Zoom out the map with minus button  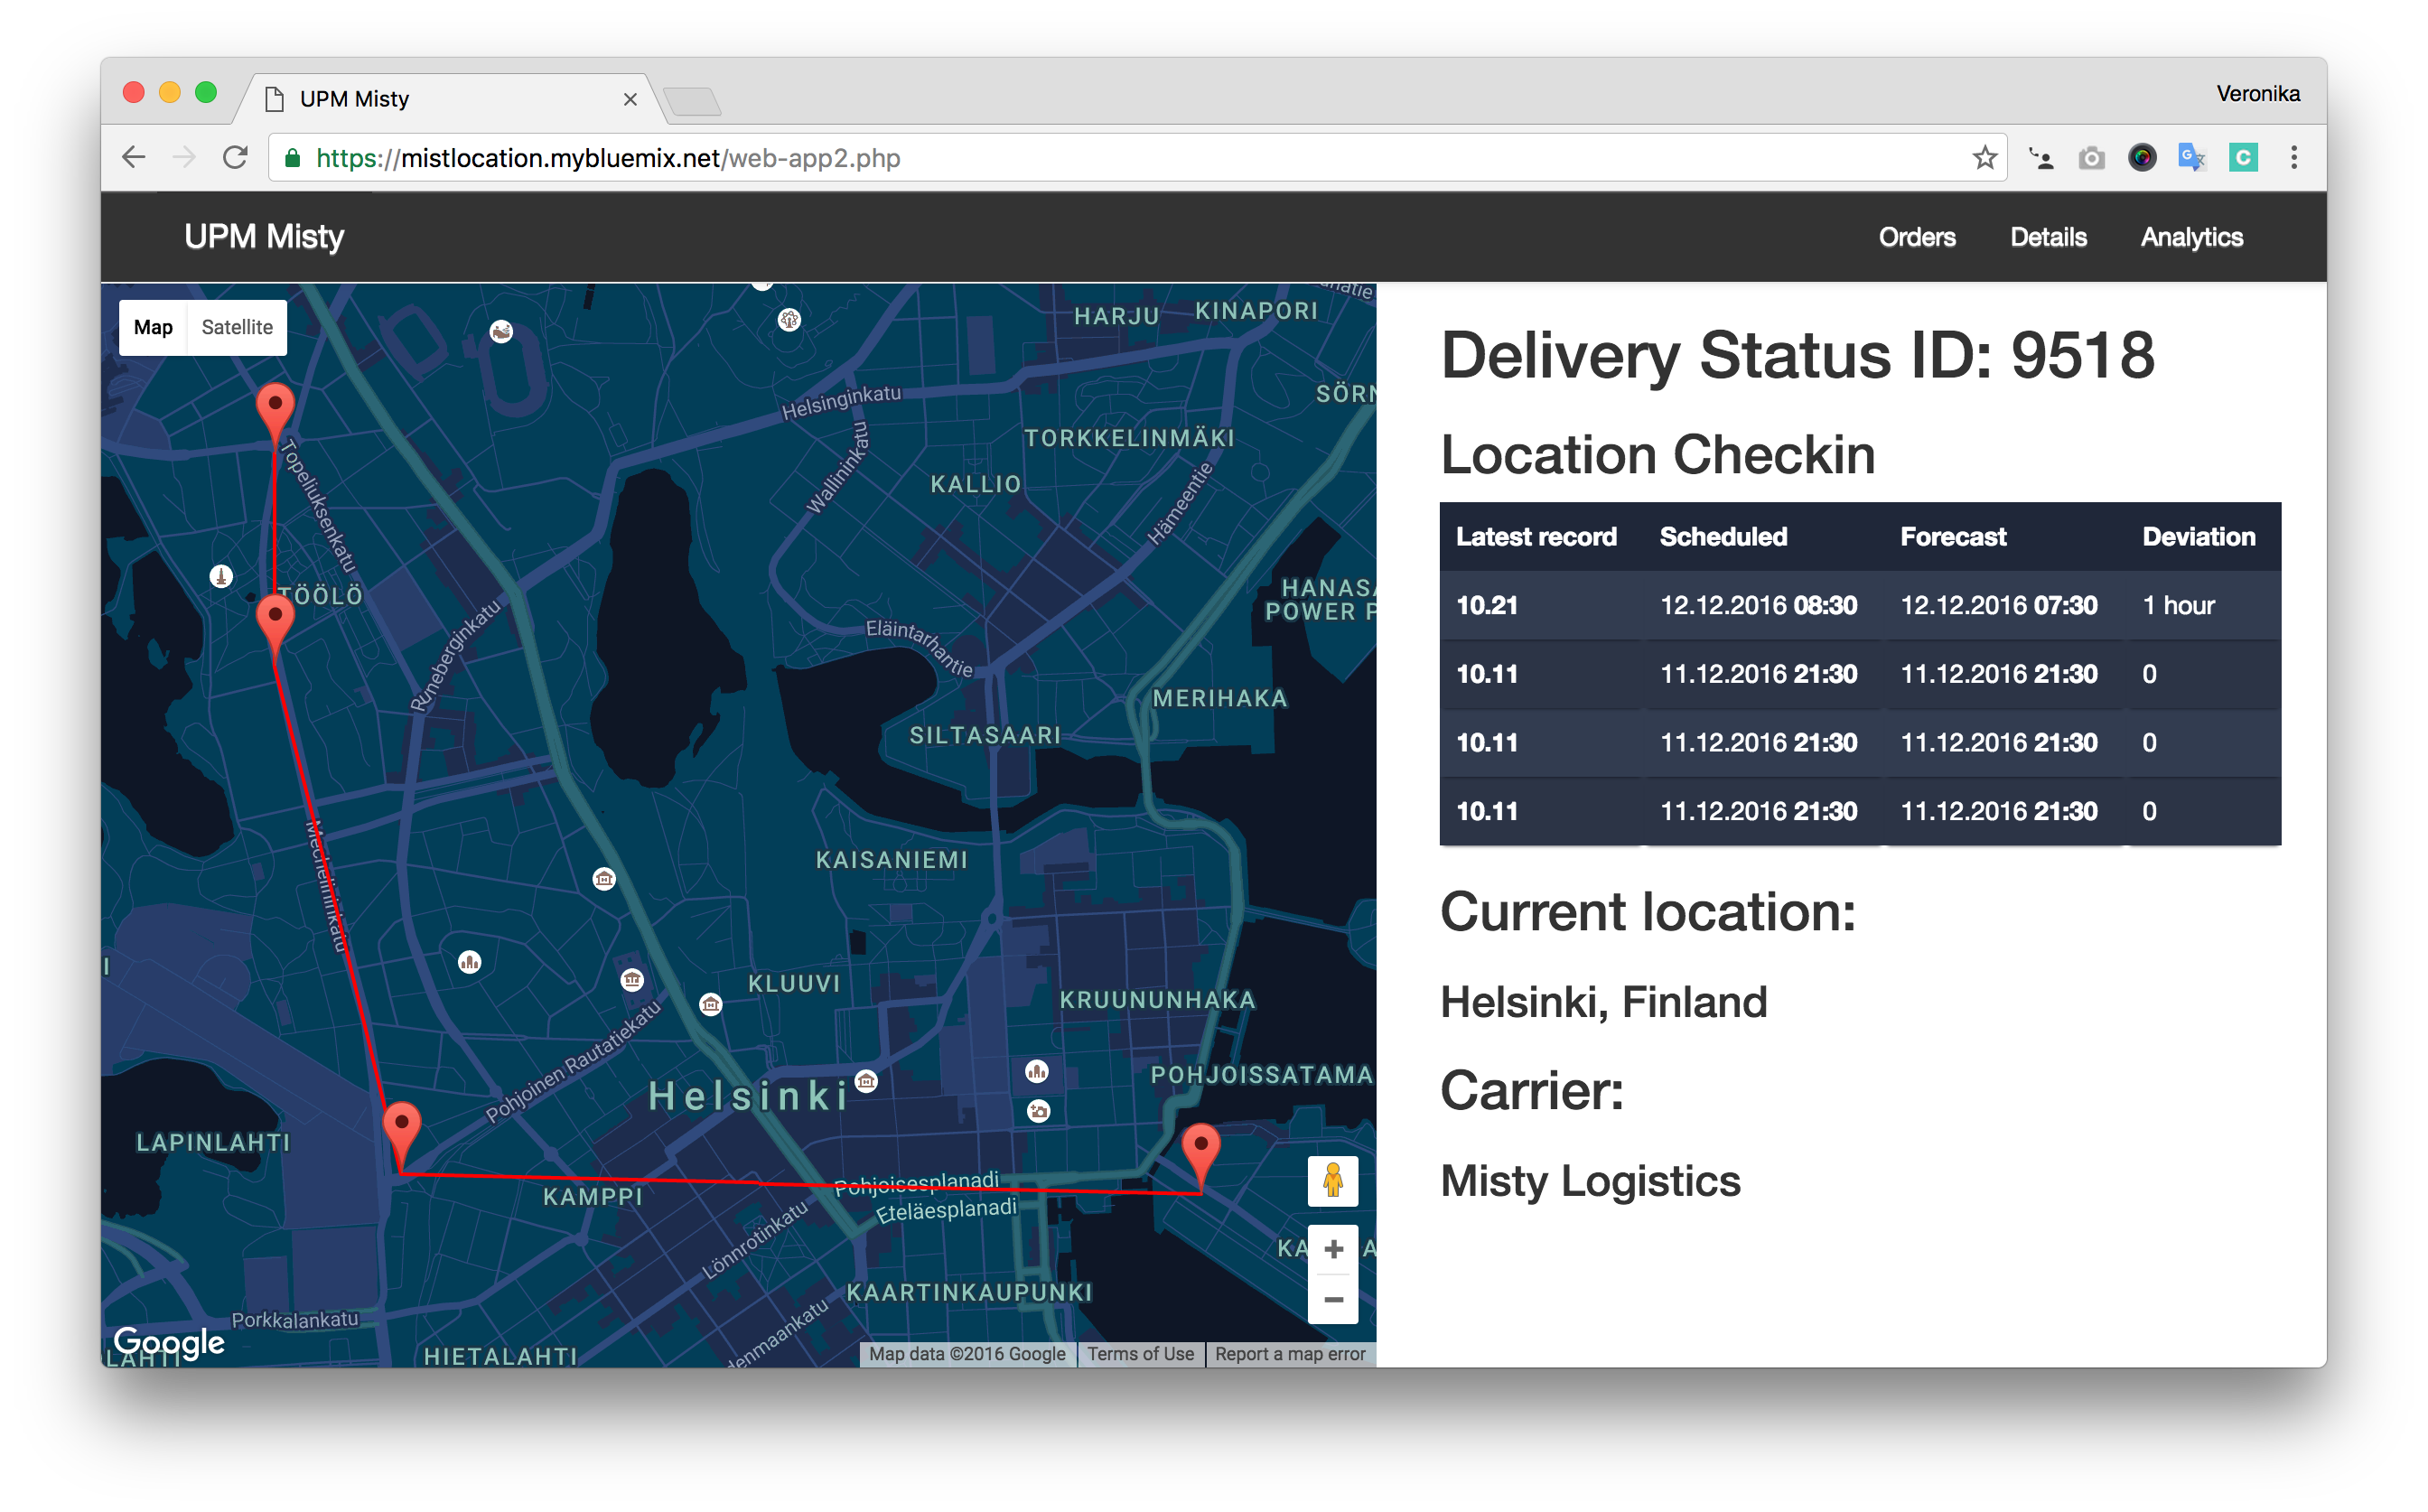pos(1333,1300)
